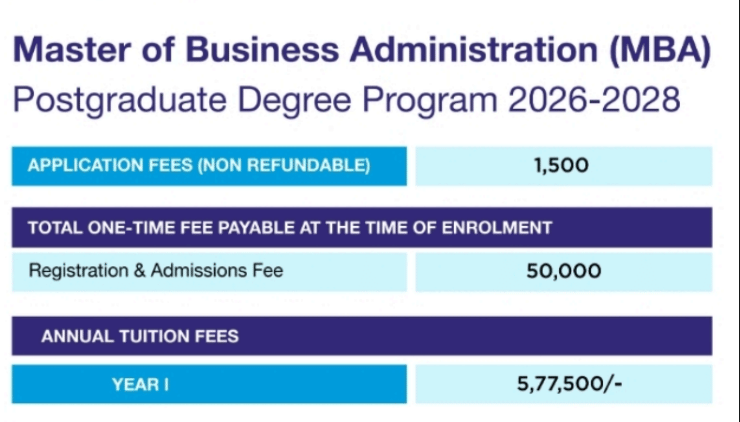Click the Master of Business Administration heading

tap(362, 52)
